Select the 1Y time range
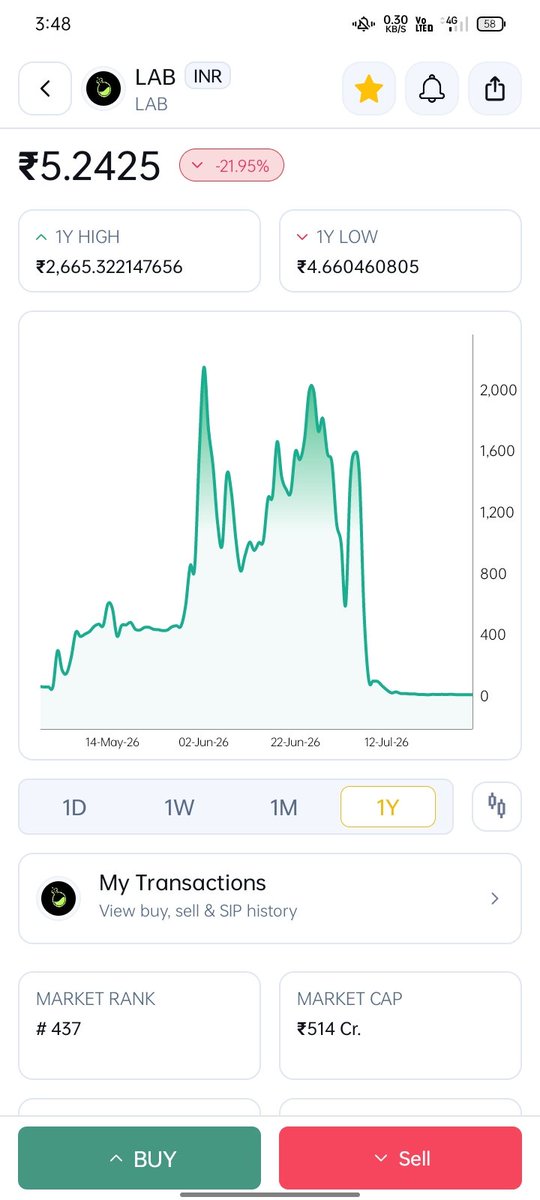 [x=388, y=807]
